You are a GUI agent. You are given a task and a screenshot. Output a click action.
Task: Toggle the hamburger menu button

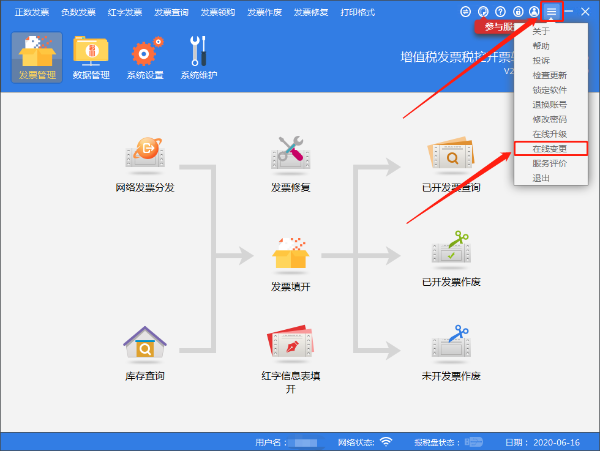click(x=551, y=12)
